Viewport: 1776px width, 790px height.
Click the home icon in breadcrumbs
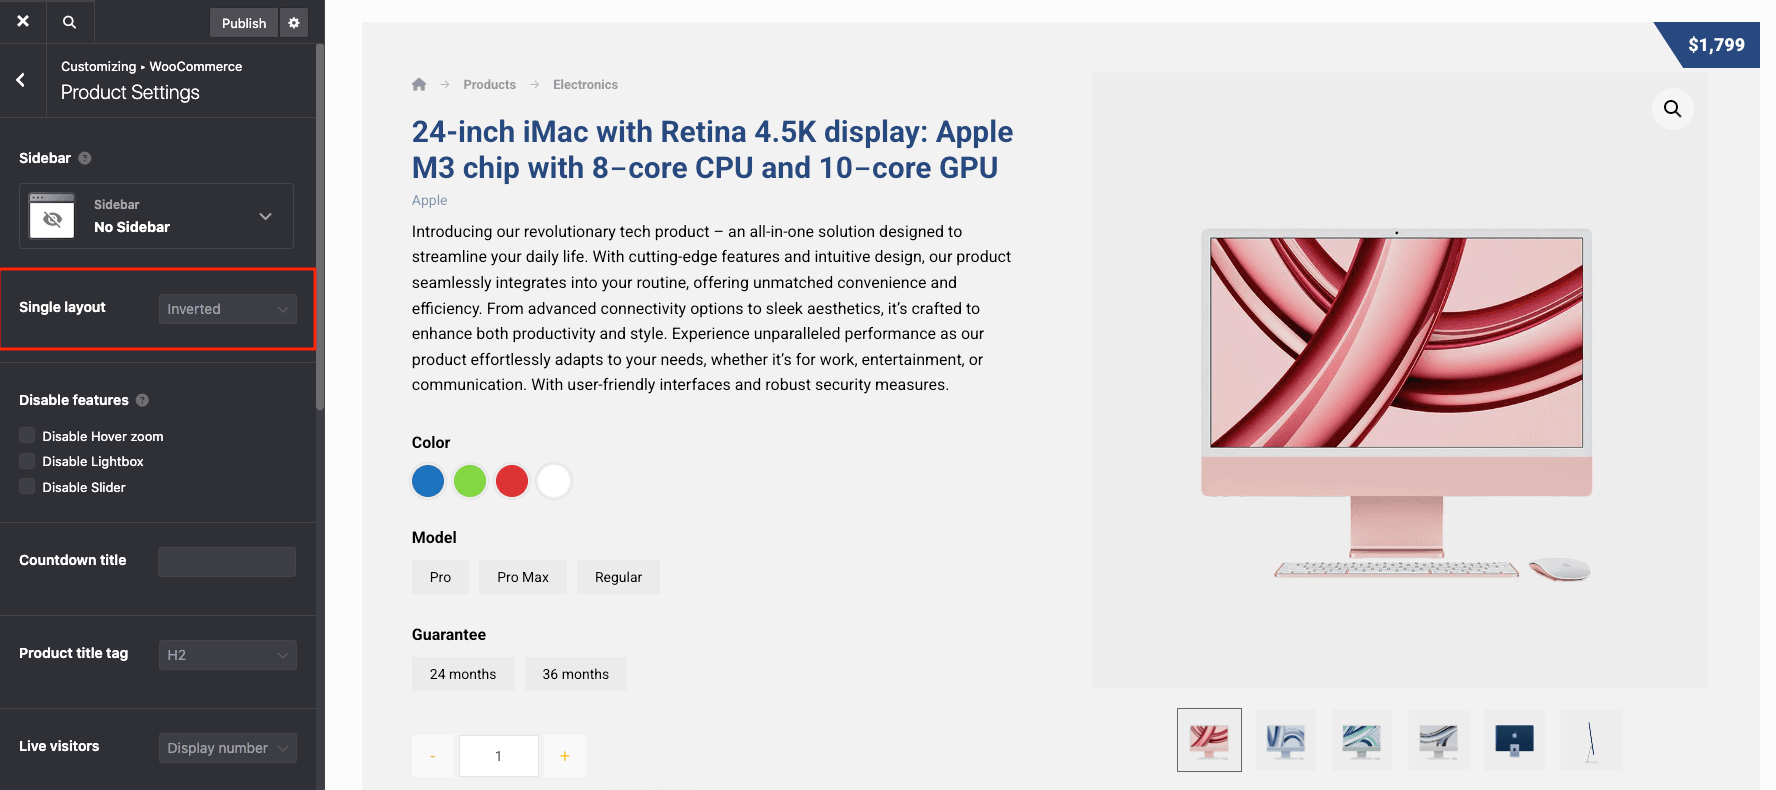pyautogui.click(x=419, y=85)
